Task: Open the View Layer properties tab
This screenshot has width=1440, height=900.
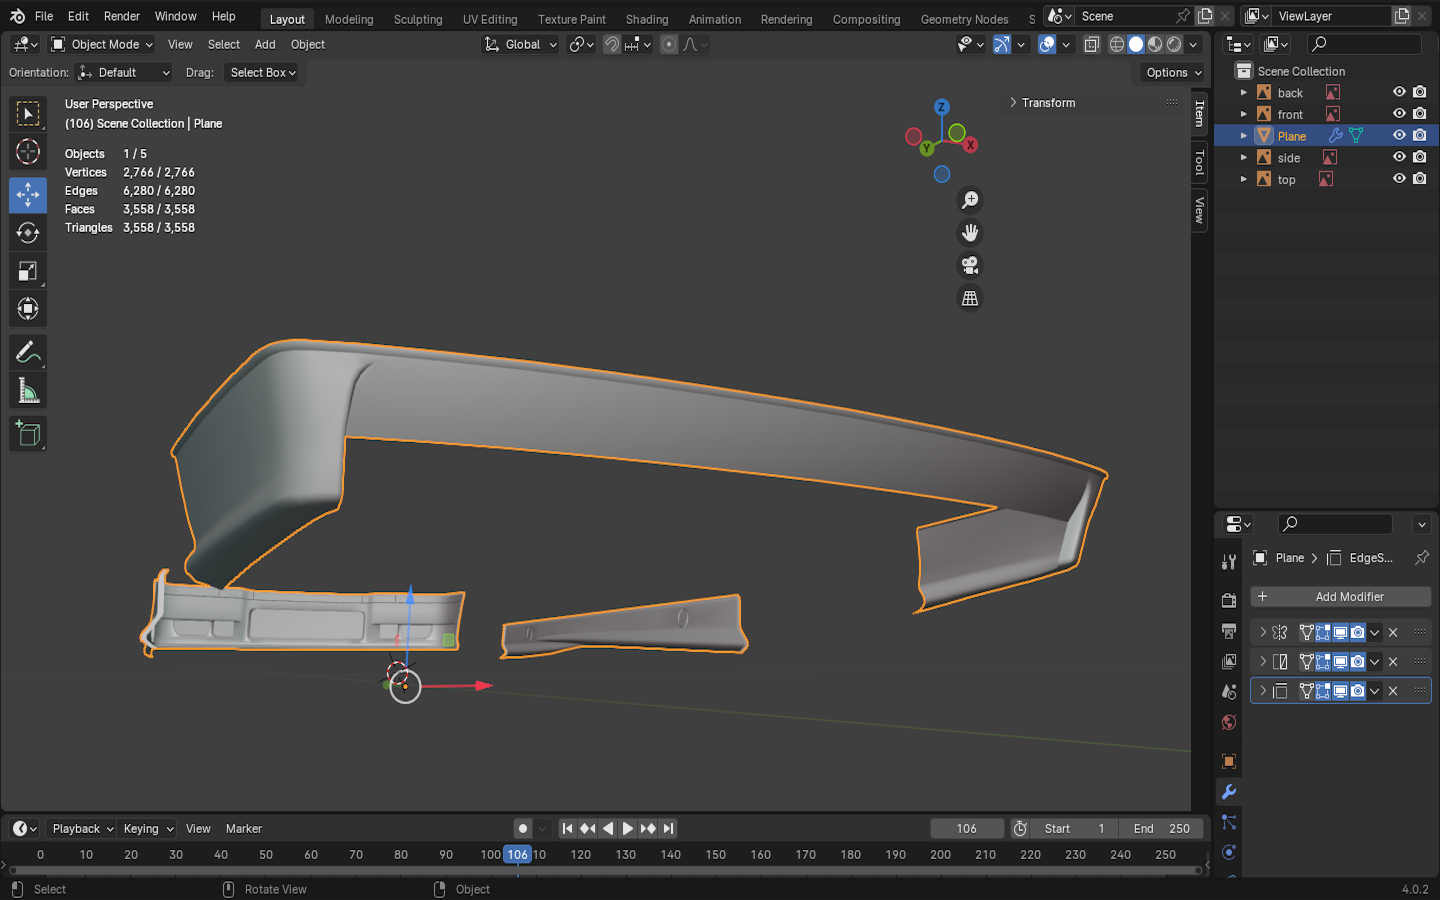Action: [1229, 661]
